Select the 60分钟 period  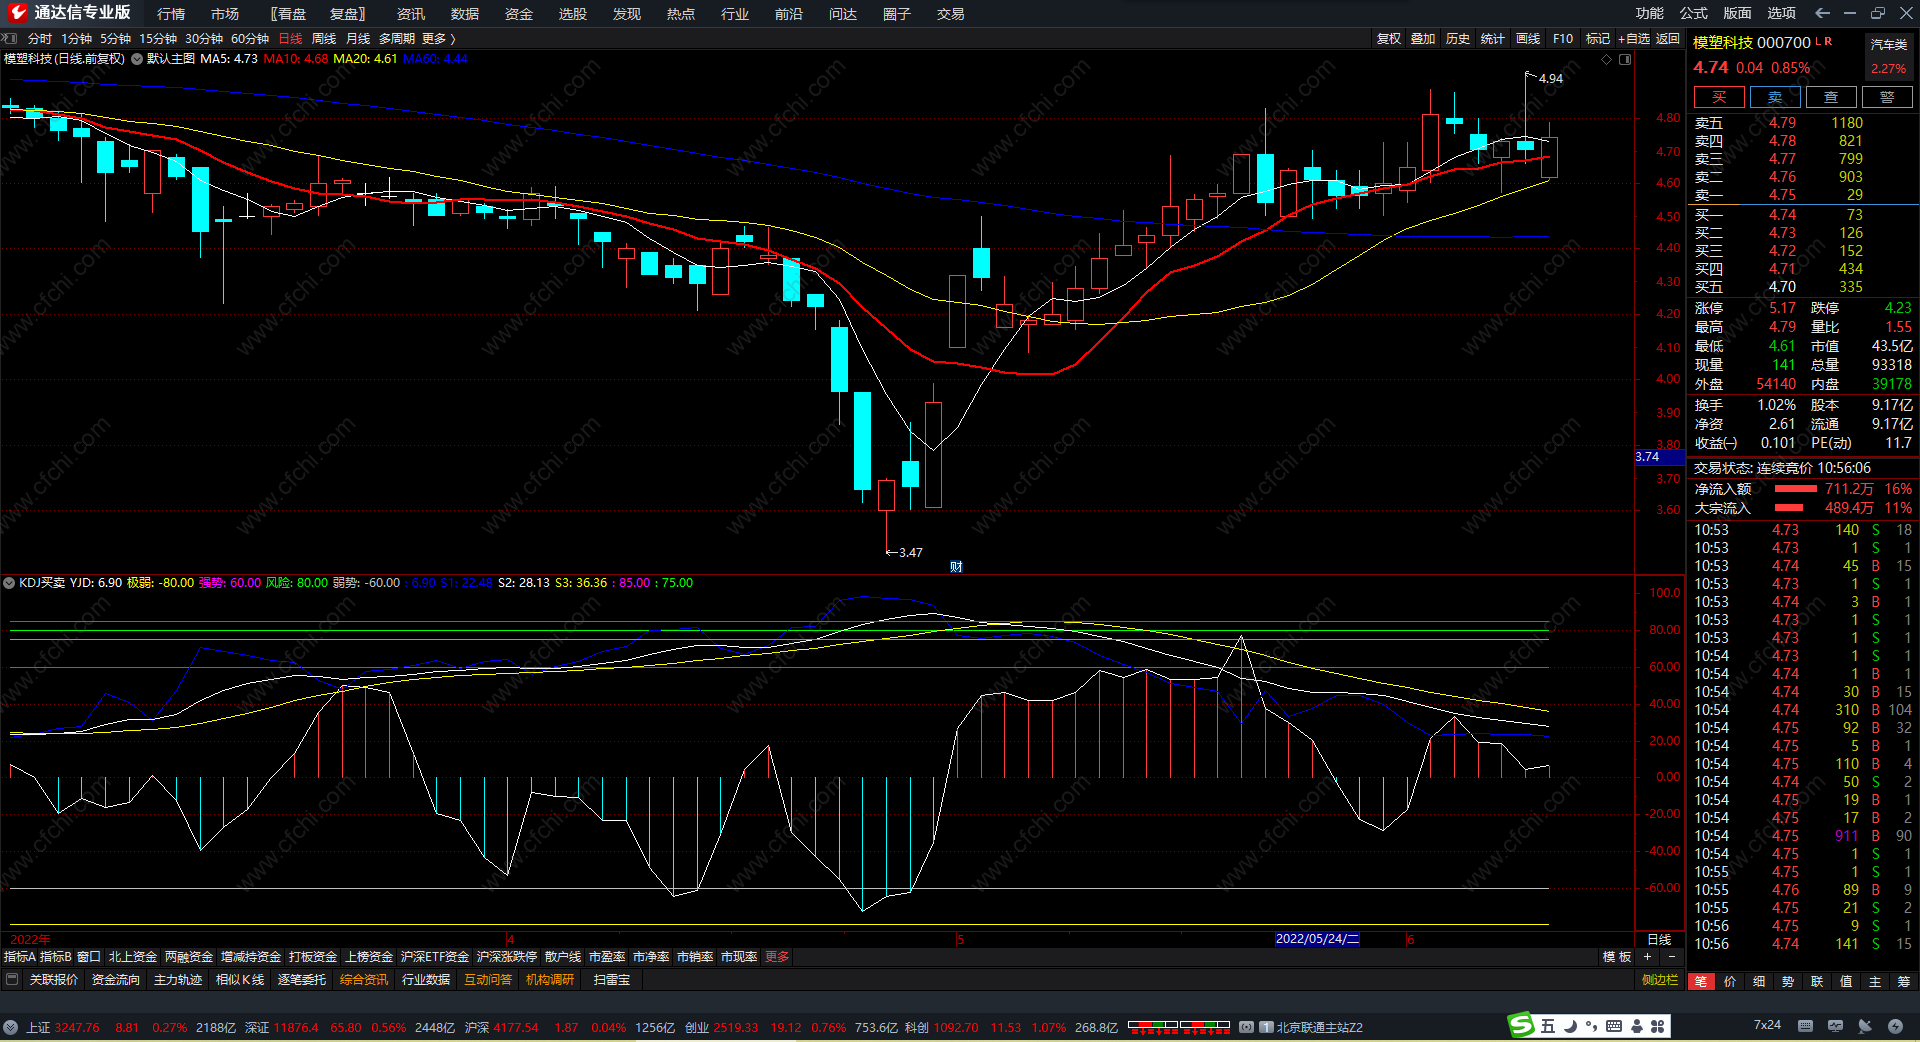pos(250,39)
